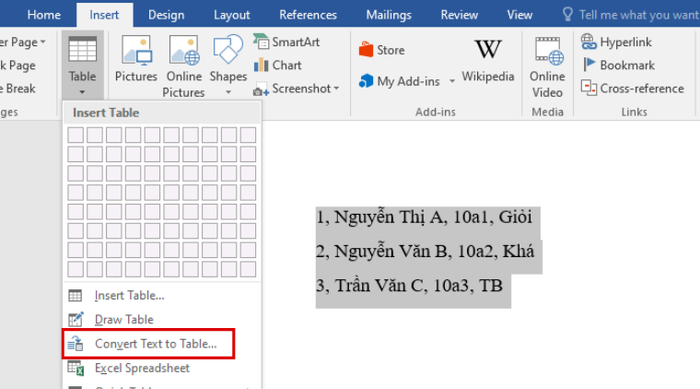Insert a Chart

(278, 65)
